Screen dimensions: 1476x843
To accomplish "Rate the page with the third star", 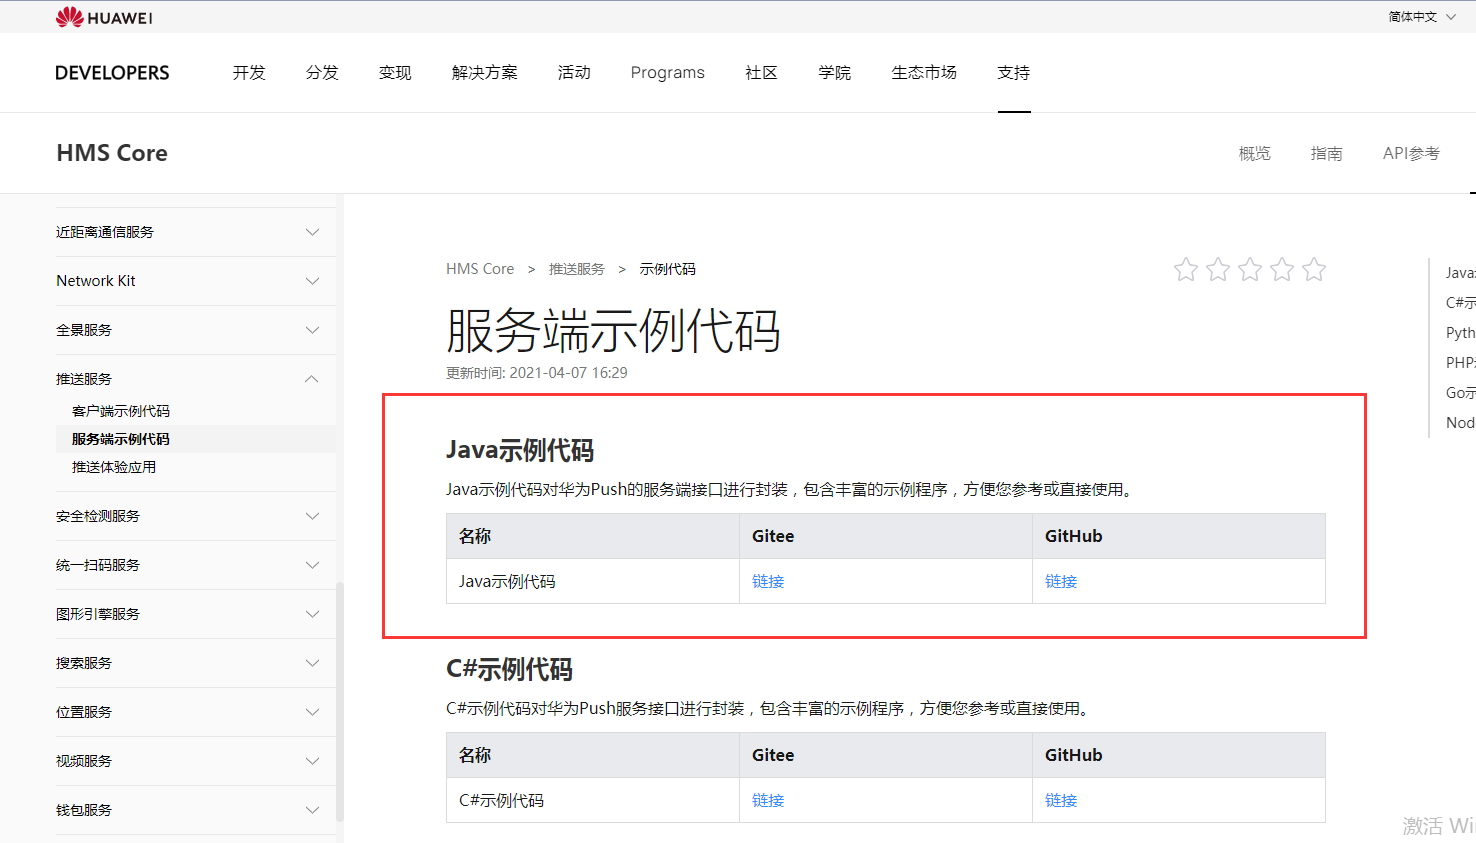I will tap(1250, 269).
